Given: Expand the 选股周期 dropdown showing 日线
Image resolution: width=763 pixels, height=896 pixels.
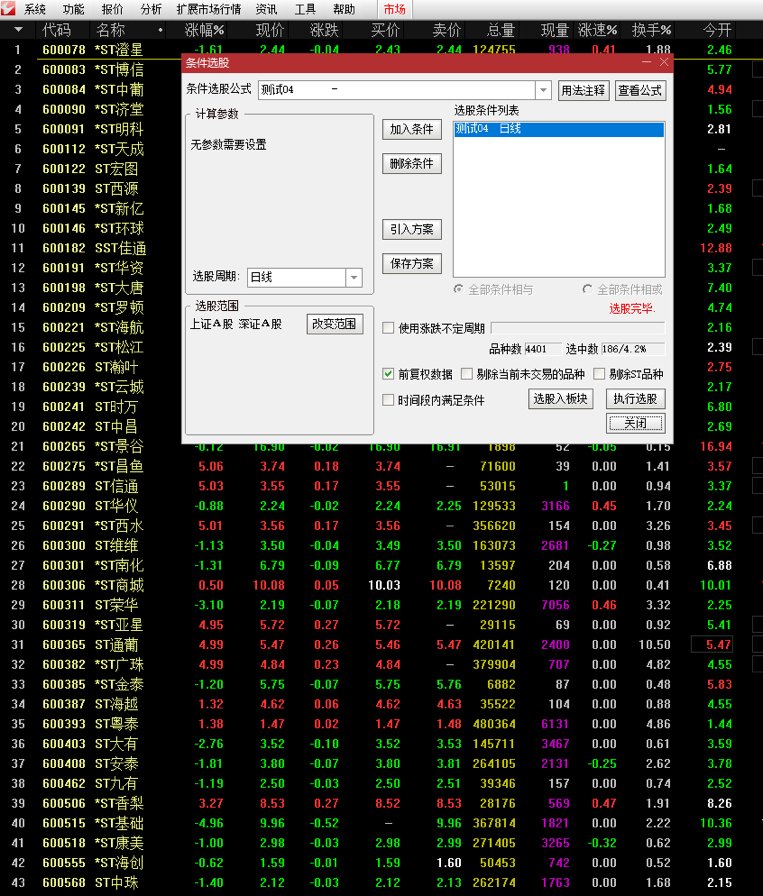Looking at the screenshot, I should coord(354,277).
